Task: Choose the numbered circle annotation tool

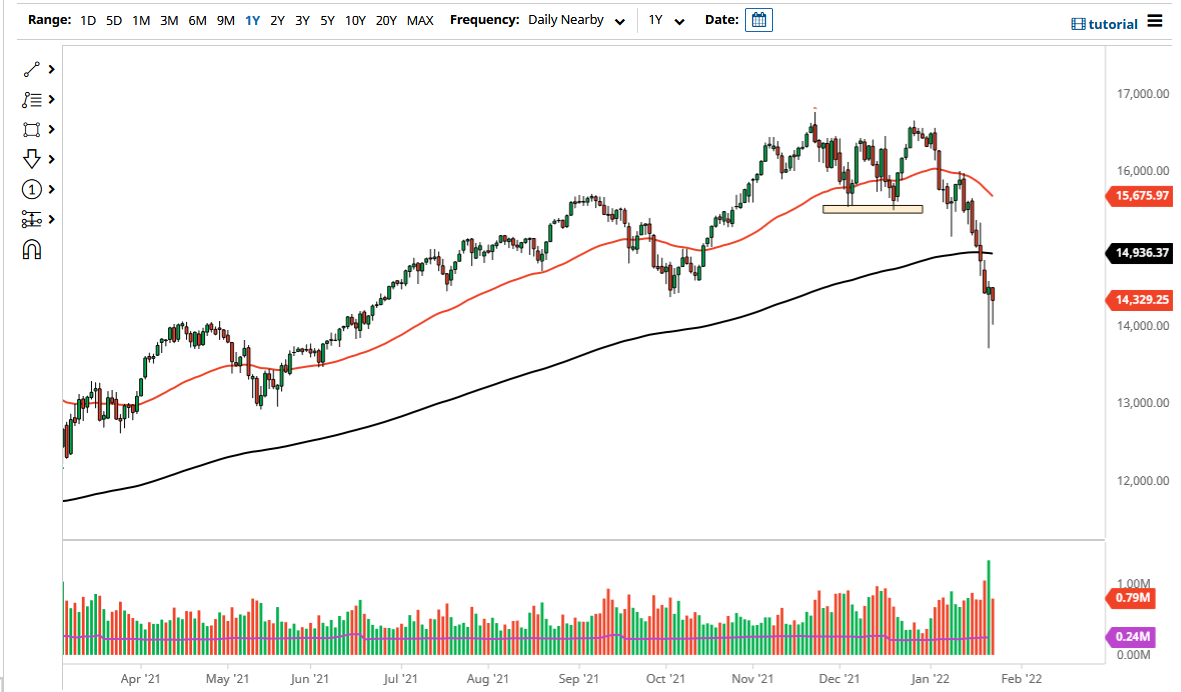Action: 31,189
